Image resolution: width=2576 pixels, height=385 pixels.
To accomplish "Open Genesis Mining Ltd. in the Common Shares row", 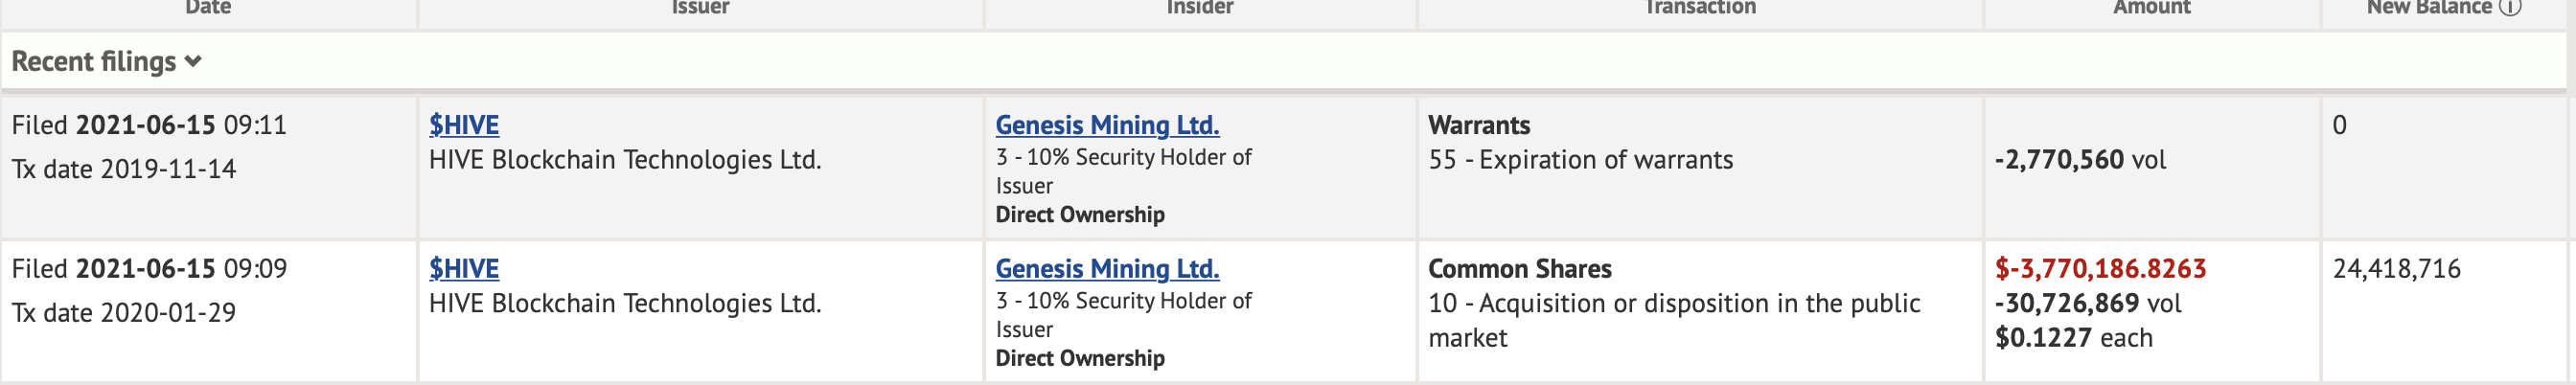I will [x=1107, y=269].
